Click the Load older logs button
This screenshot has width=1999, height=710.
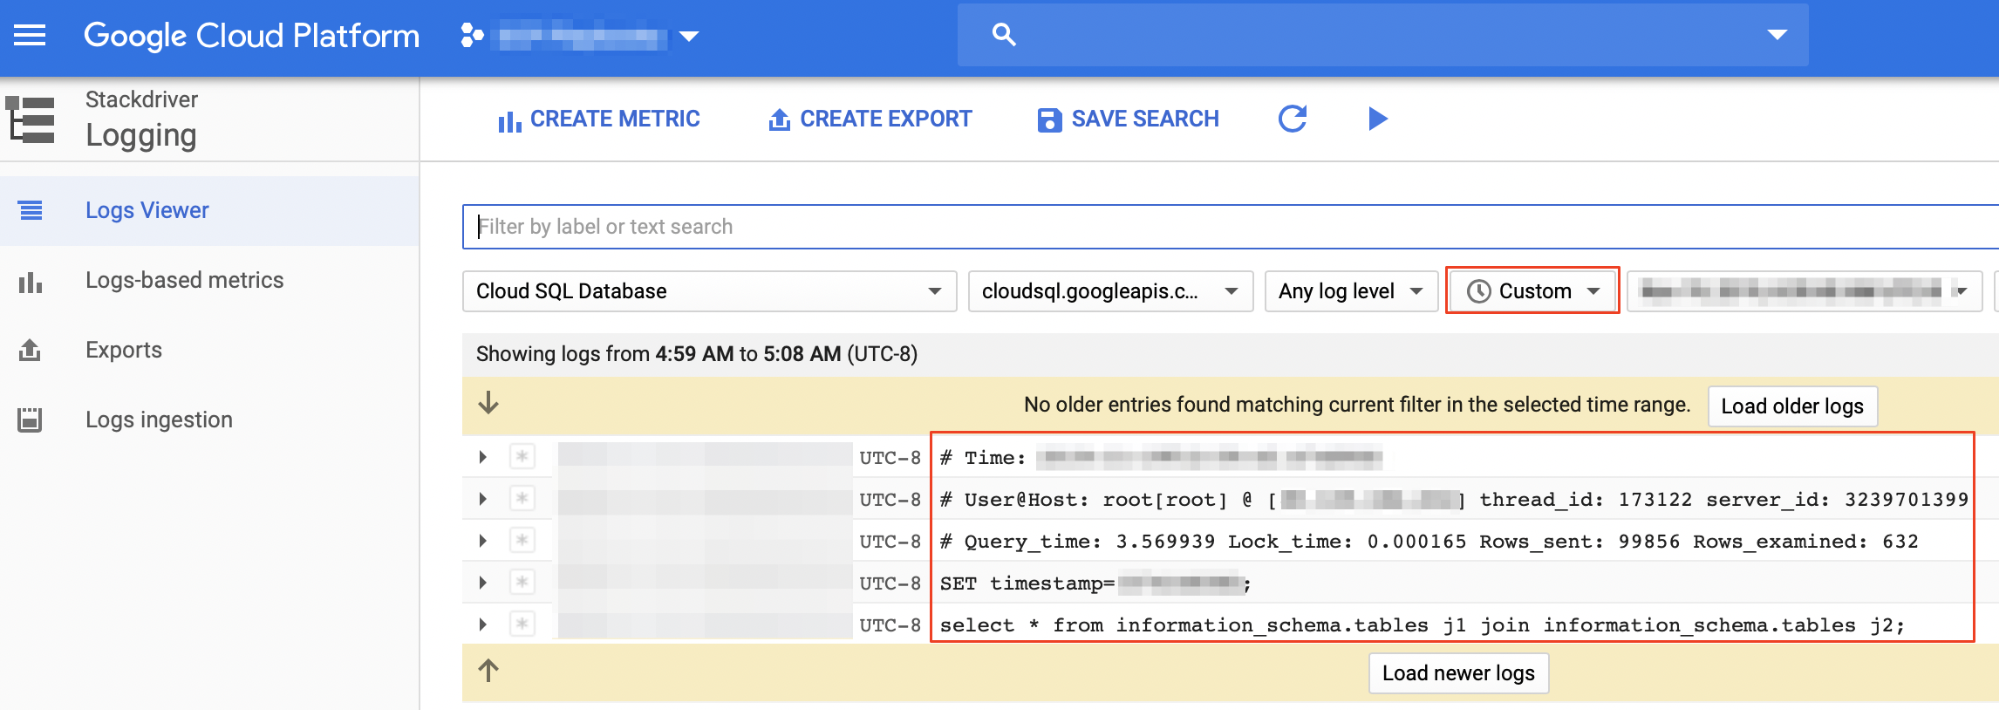point(1791,406)
